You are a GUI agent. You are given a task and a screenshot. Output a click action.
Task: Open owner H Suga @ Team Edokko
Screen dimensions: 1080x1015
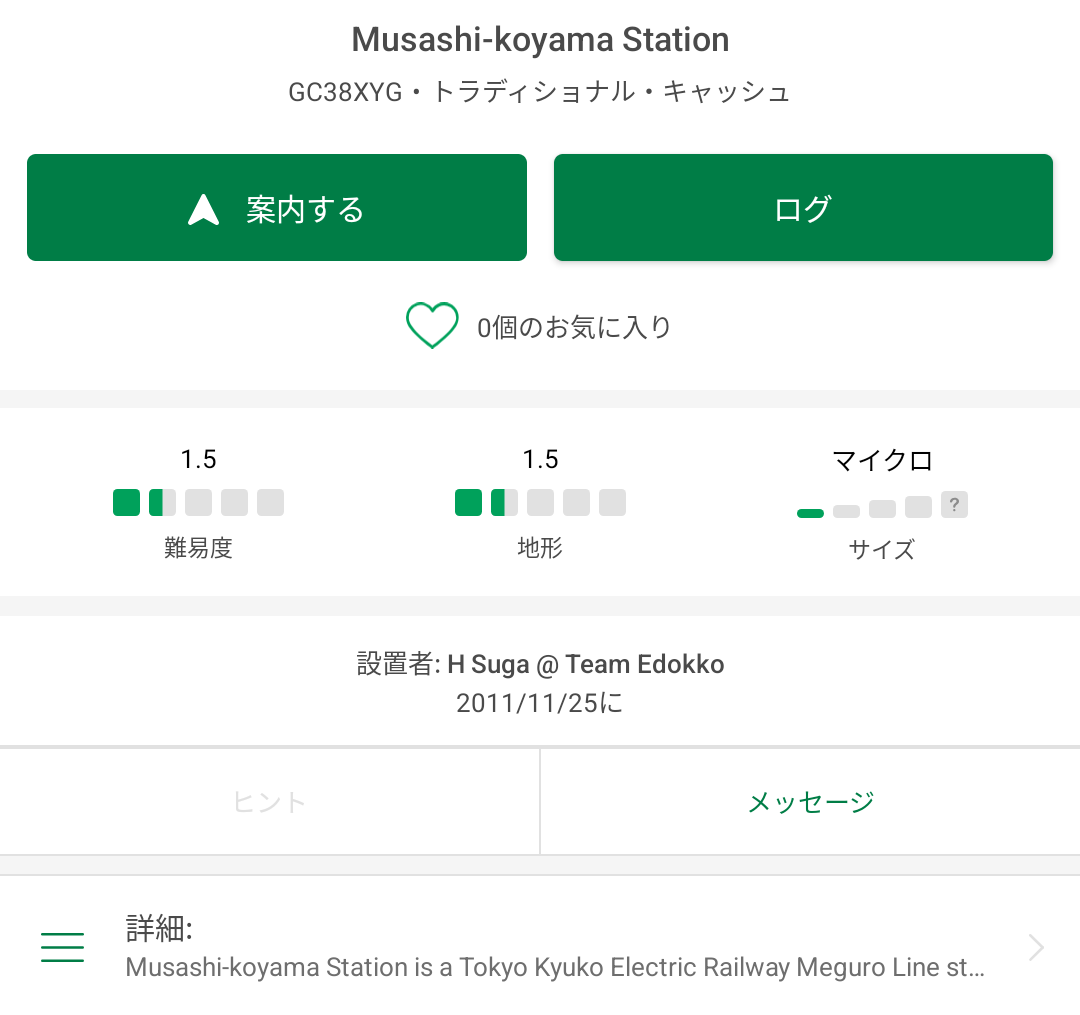click(585, 664)
